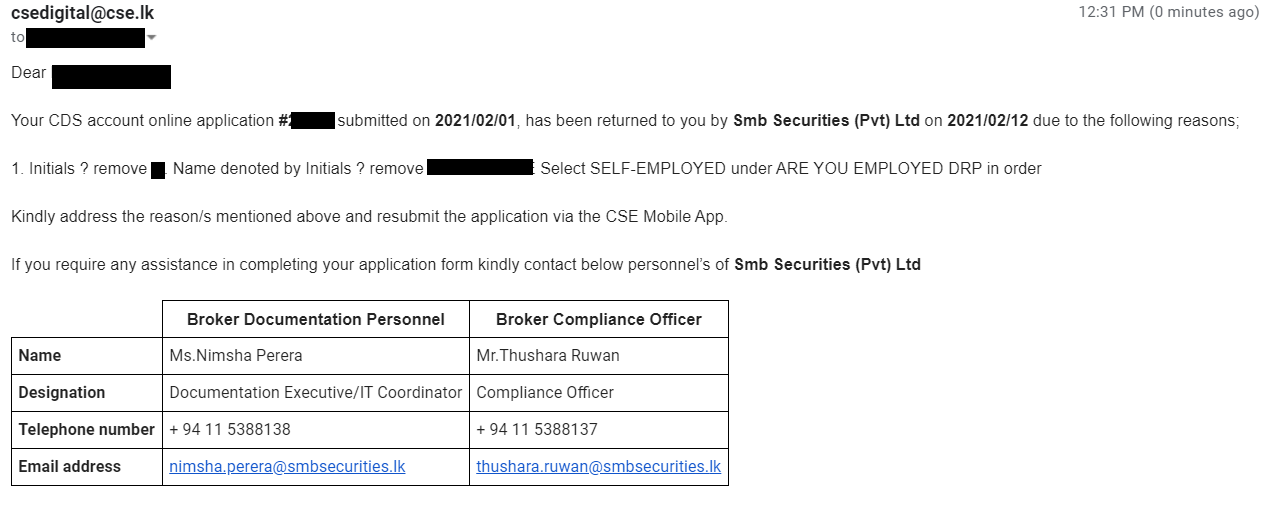Click telephone number + 94 11 5388137
1278x519 pixels.
pos(537,430)
